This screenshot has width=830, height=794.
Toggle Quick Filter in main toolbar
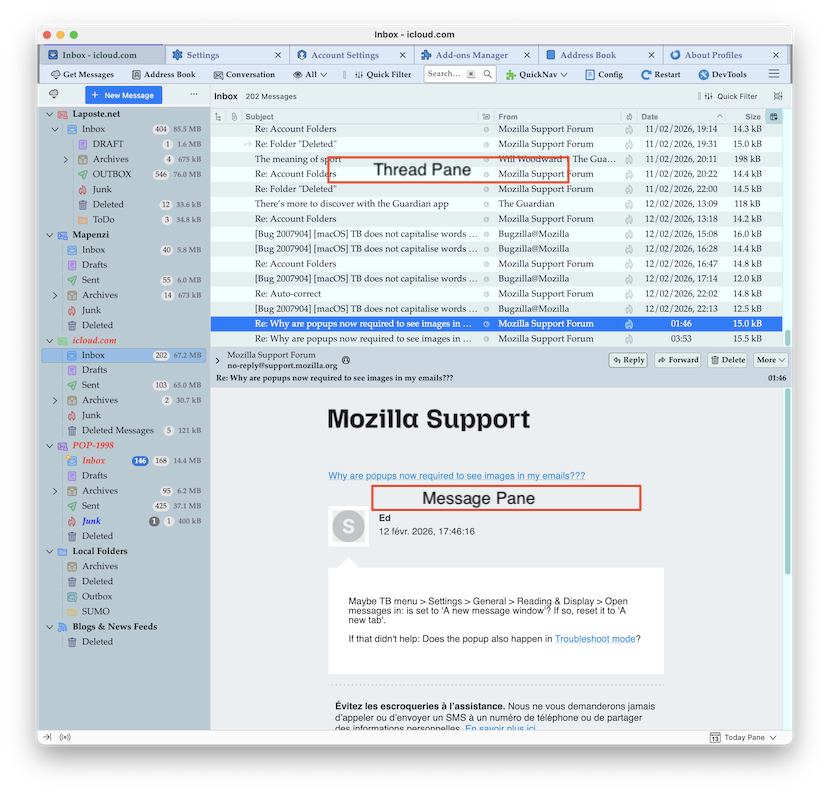[x=383, y=75]
